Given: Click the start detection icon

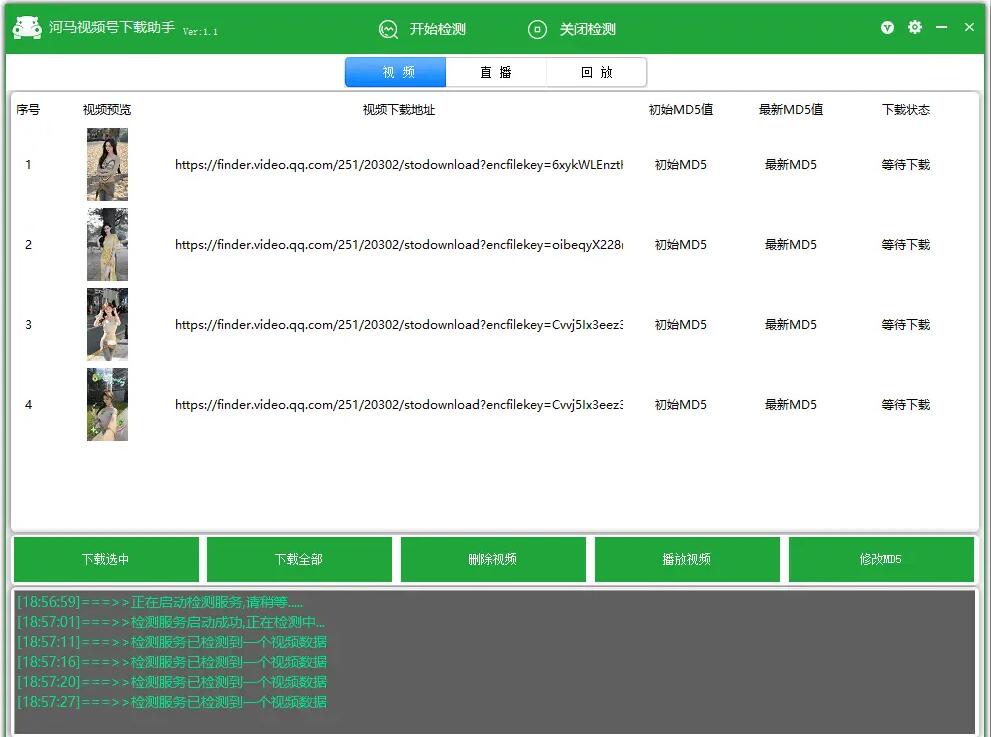Looking at the screenshot, I should [x=388, y=29].
